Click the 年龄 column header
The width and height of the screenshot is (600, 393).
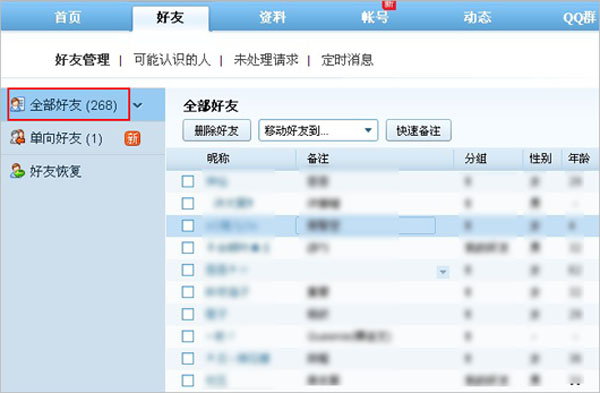click(579, 158)
